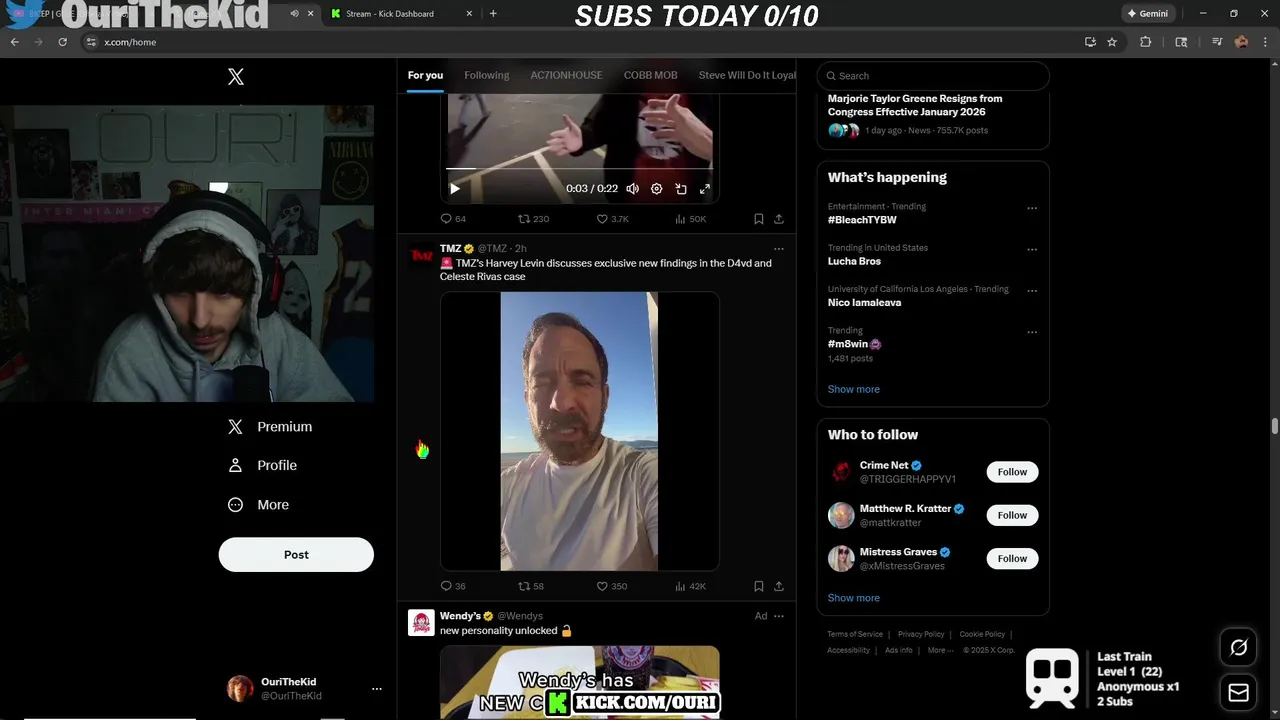Open video settings gear in top post
Image resolution: width=1280 pixels, height=720 pixels.
(656, 188)
